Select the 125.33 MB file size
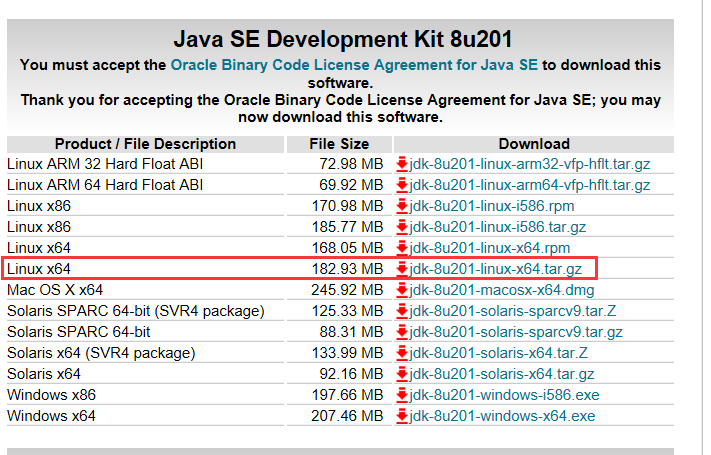The height and width of the screenshot is (455, 711). 347,311
